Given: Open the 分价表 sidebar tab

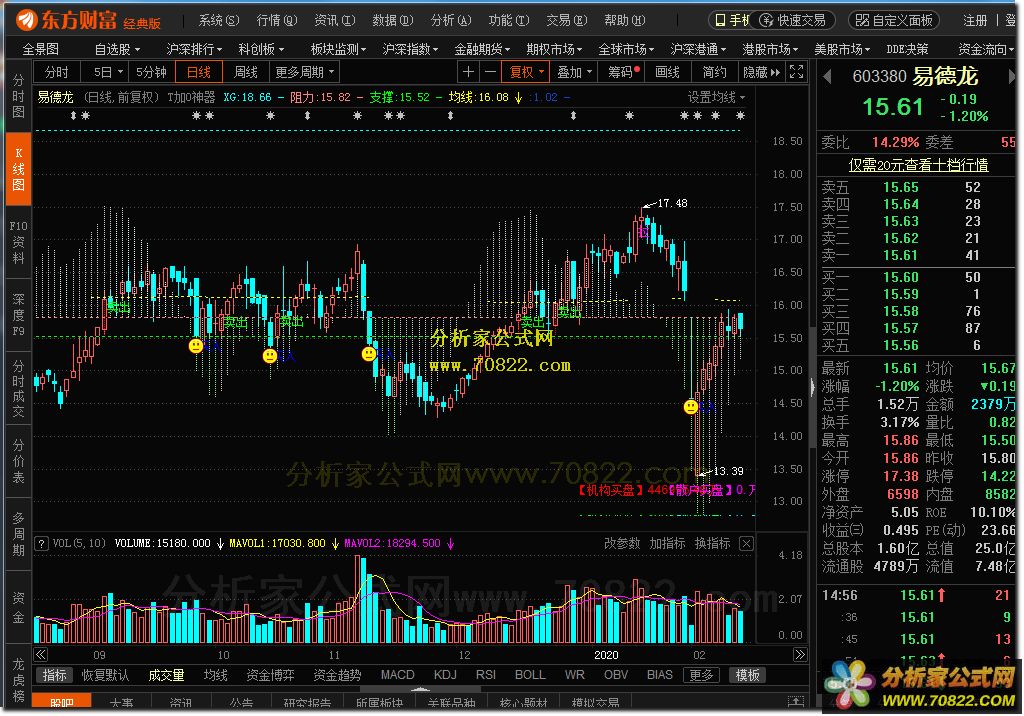Looking at the screenshot, I should (18, 461).
